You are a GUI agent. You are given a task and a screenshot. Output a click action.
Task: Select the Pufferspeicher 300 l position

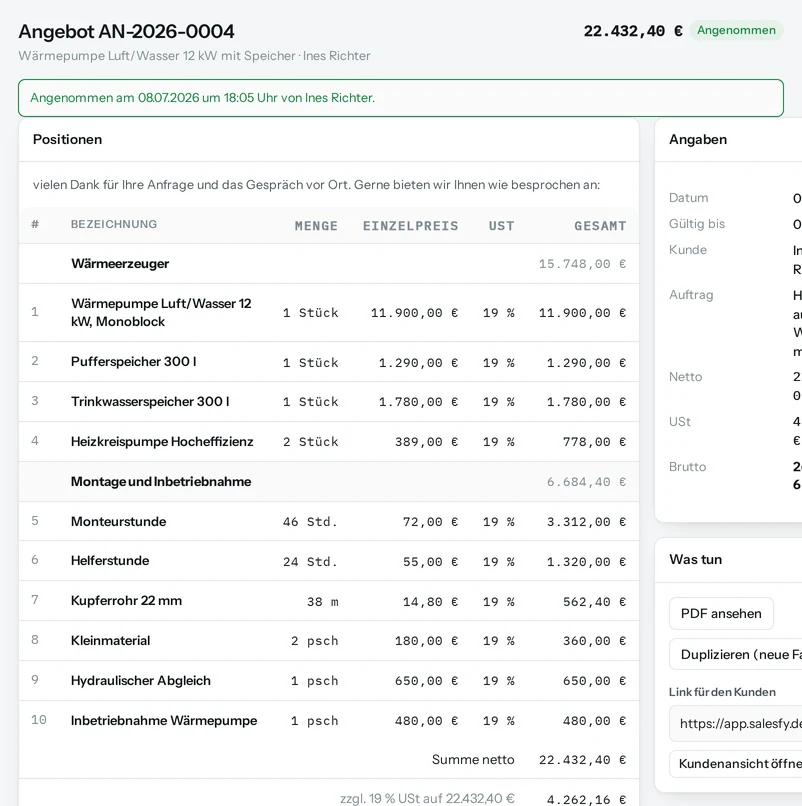coord(329,362)
